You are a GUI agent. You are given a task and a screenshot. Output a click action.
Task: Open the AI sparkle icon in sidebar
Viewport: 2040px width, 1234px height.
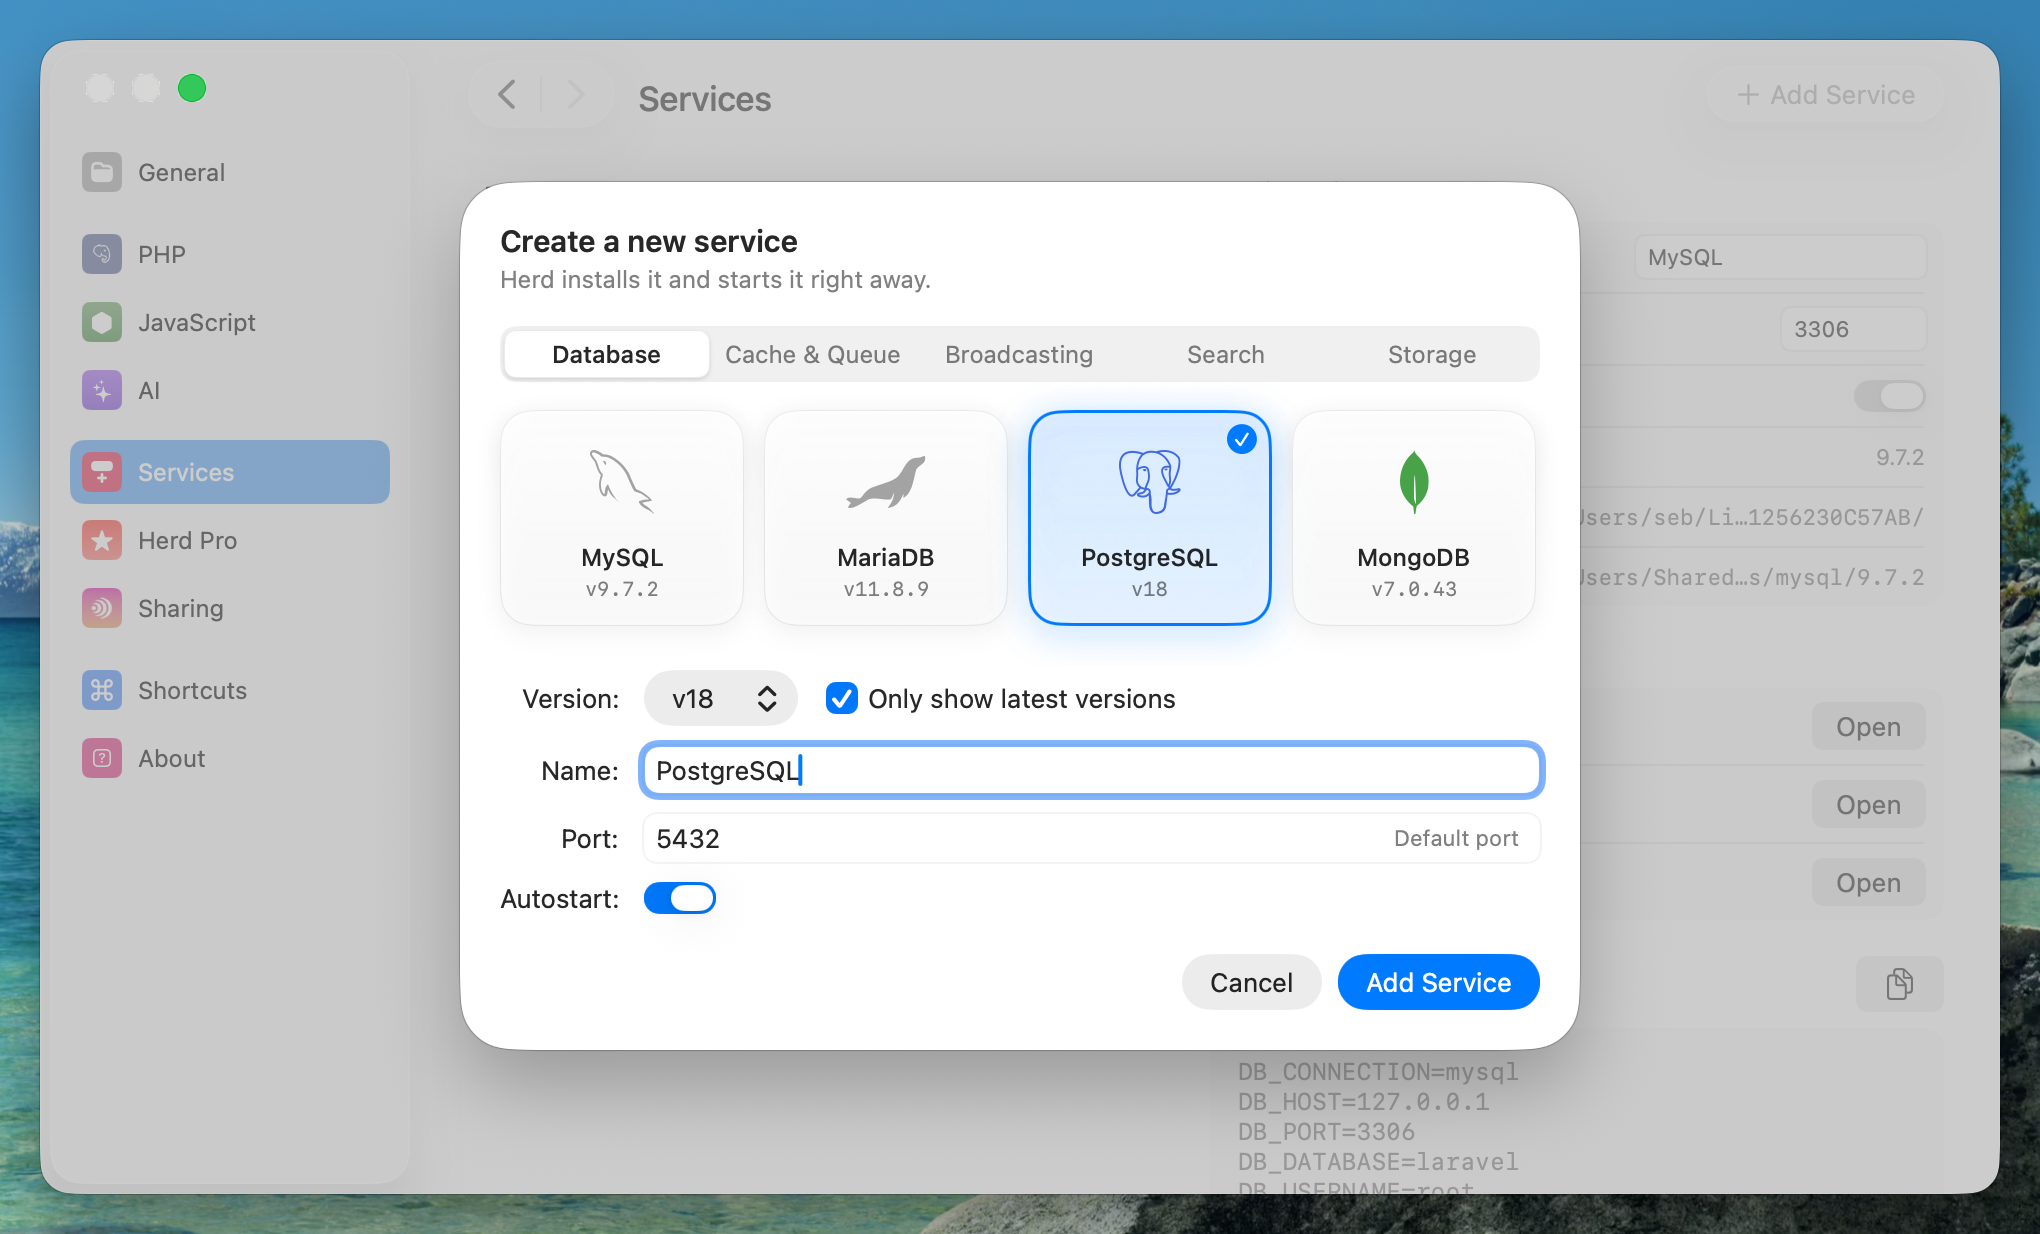[102, 390]
